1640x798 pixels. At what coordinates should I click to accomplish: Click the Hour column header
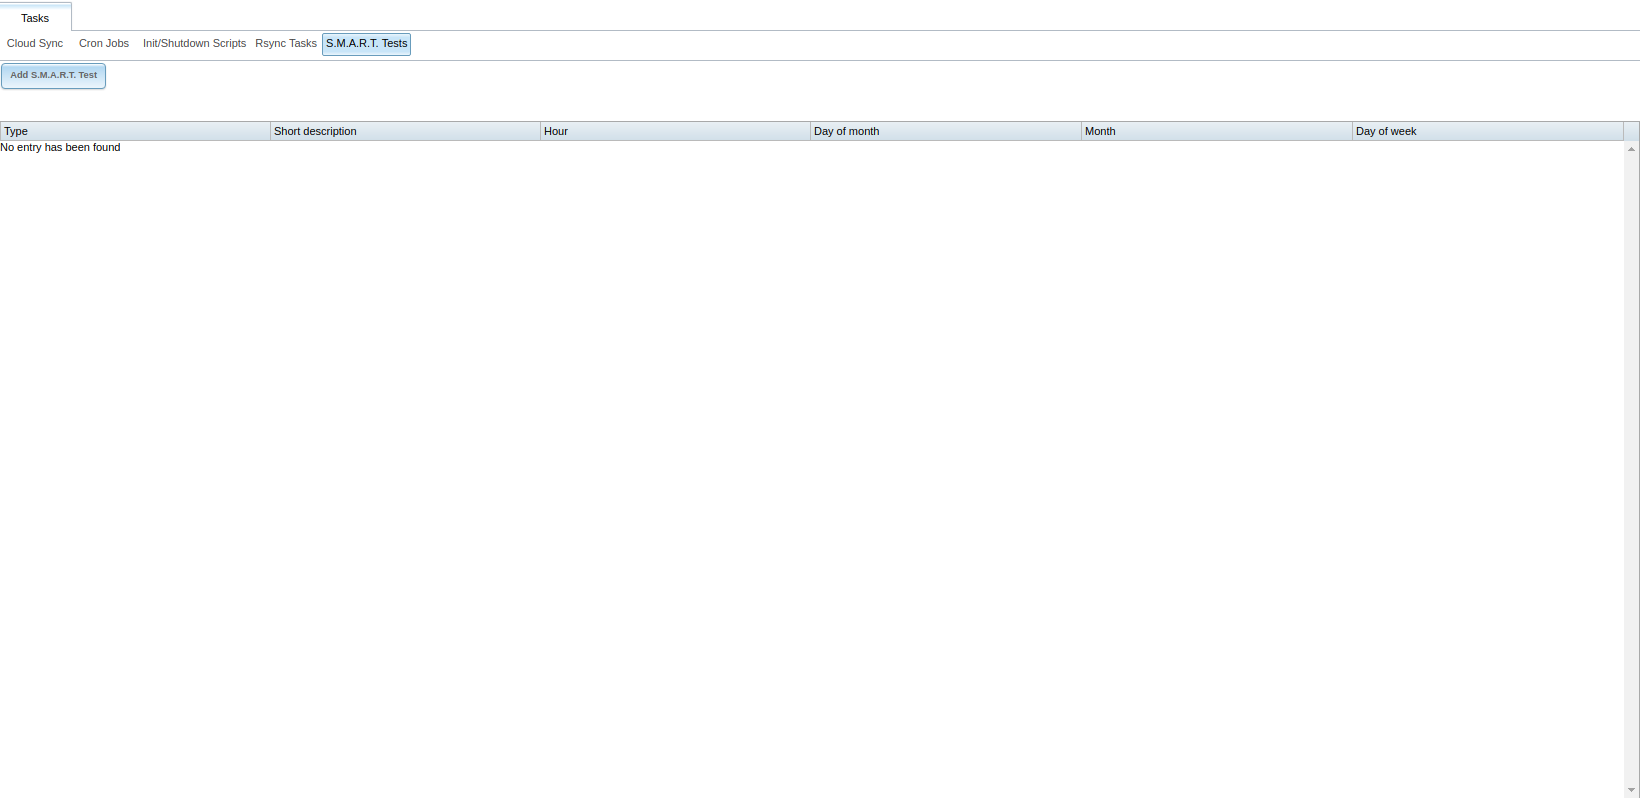point(675,131)
